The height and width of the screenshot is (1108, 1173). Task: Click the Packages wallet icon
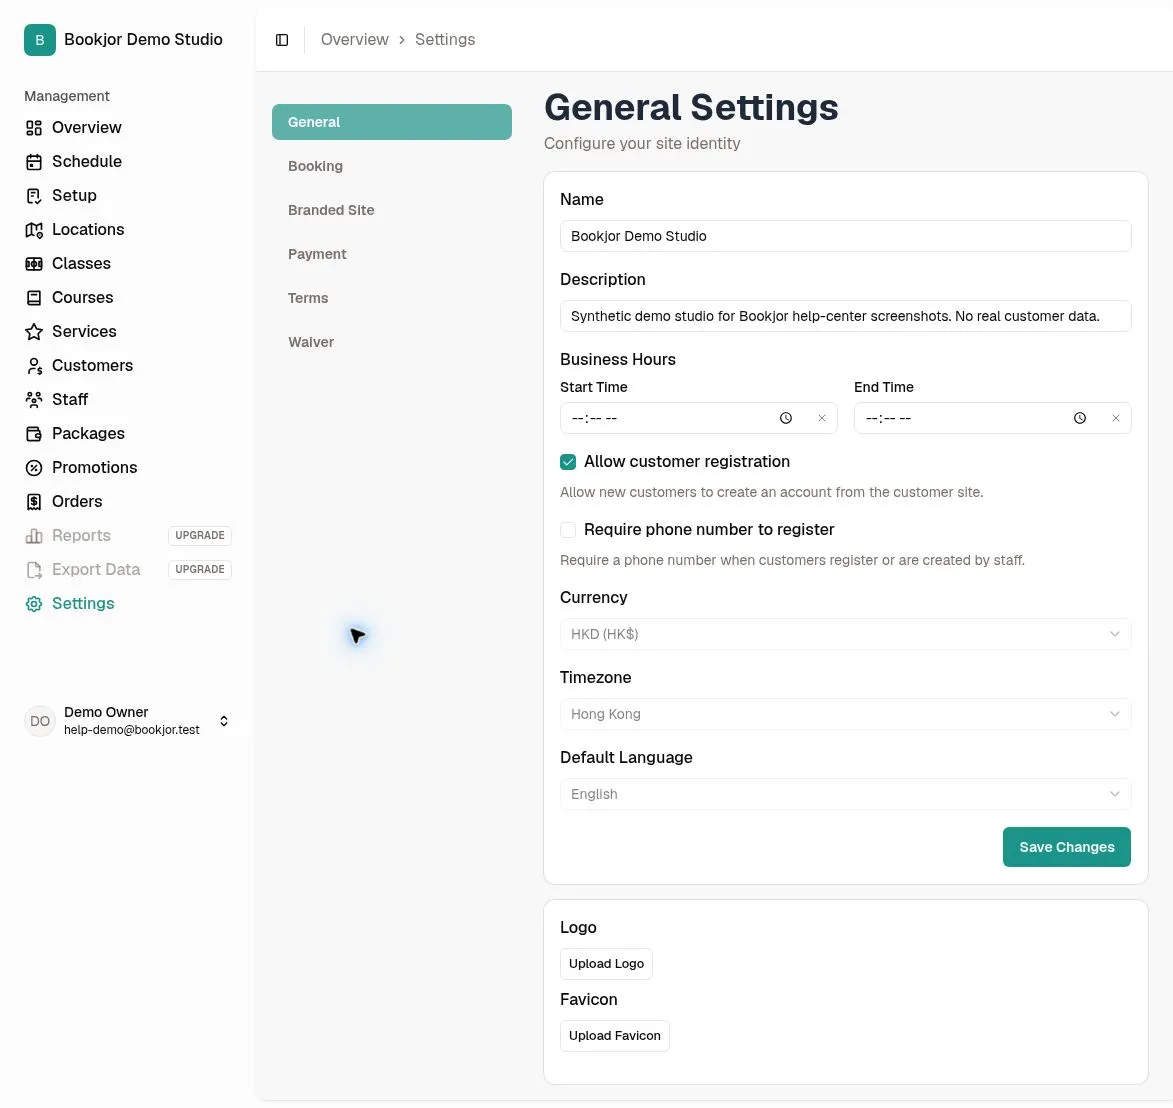click(x=34, y=434)
